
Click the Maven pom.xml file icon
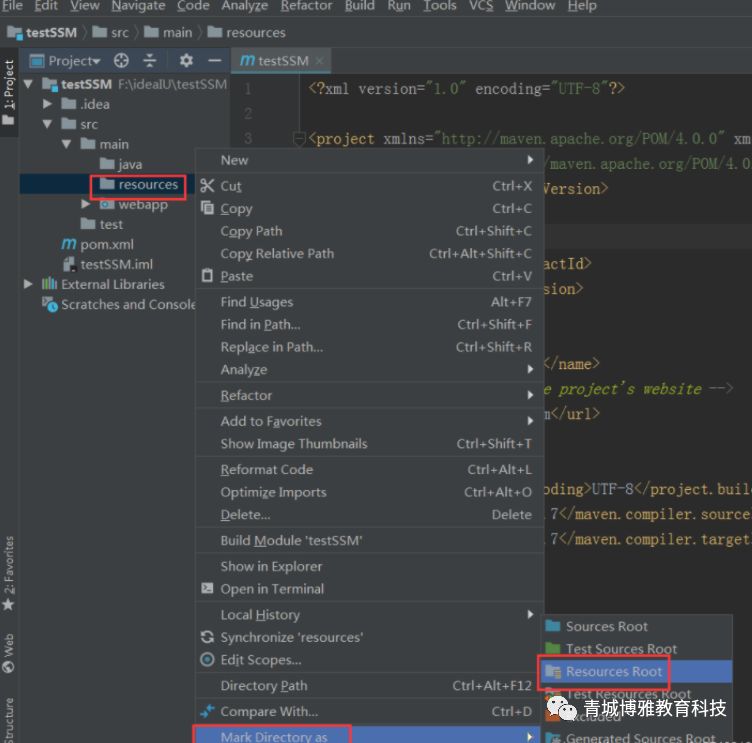tap(69, 244)
